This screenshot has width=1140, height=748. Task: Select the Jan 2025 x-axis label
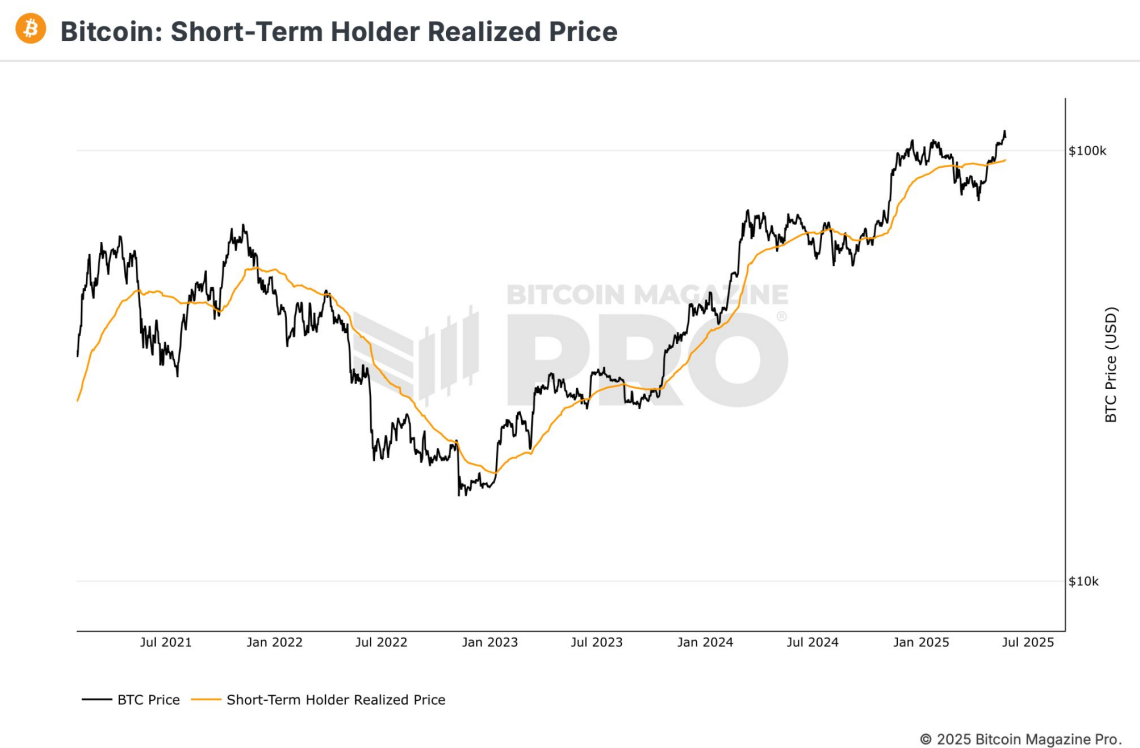point(921,642)
